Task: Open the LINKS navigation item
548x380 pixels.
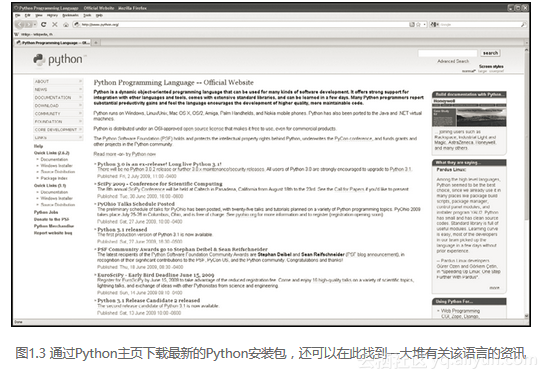Action: 58,138
